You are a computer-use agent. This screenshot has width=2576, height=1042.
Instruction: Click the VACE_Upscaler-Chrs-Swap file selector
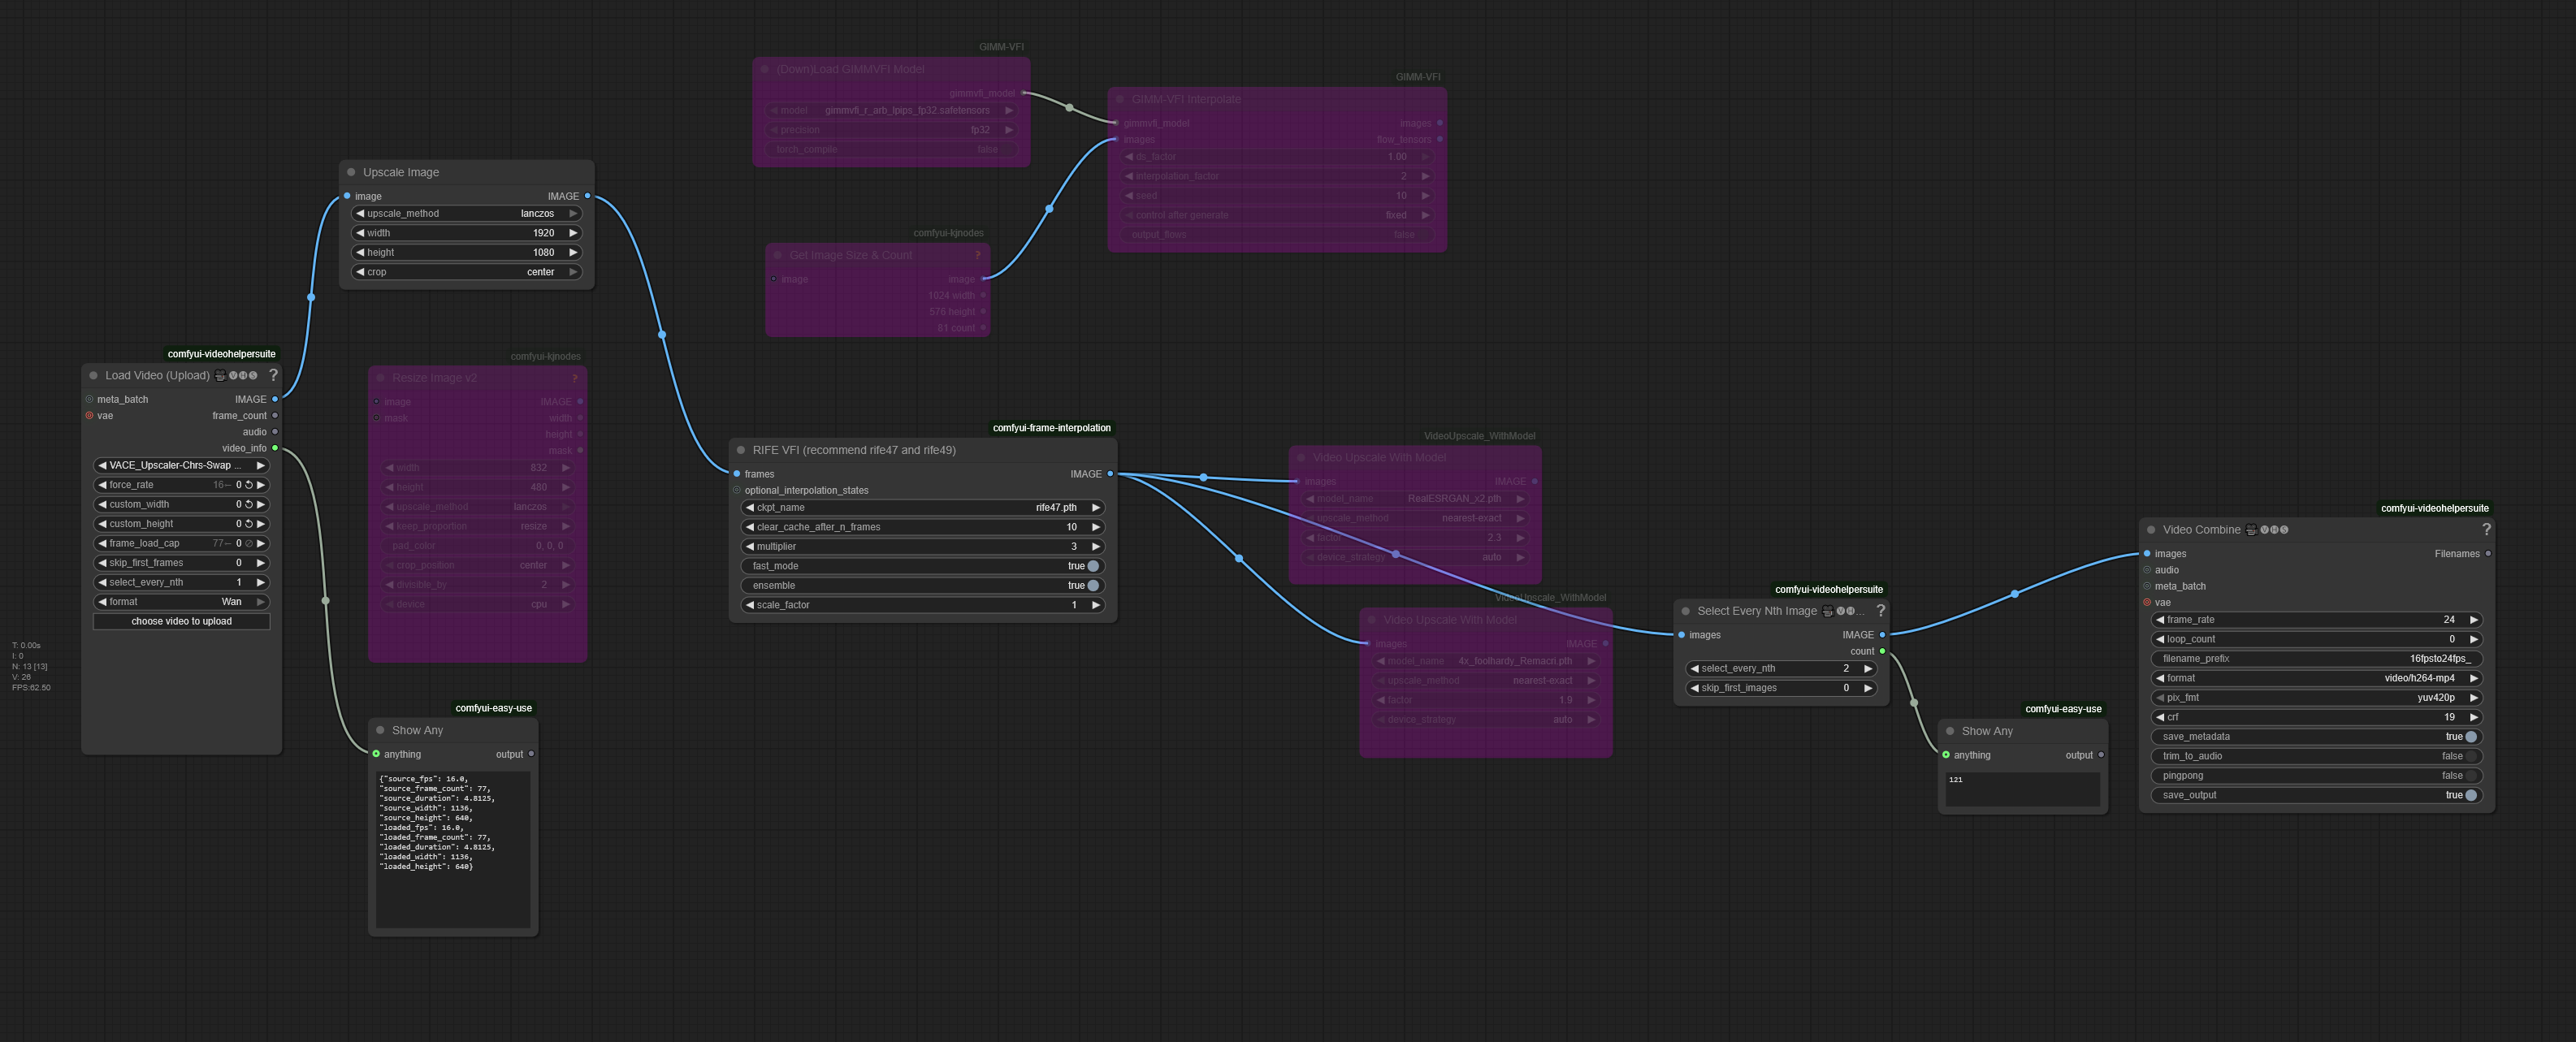(x=181, y=465)
